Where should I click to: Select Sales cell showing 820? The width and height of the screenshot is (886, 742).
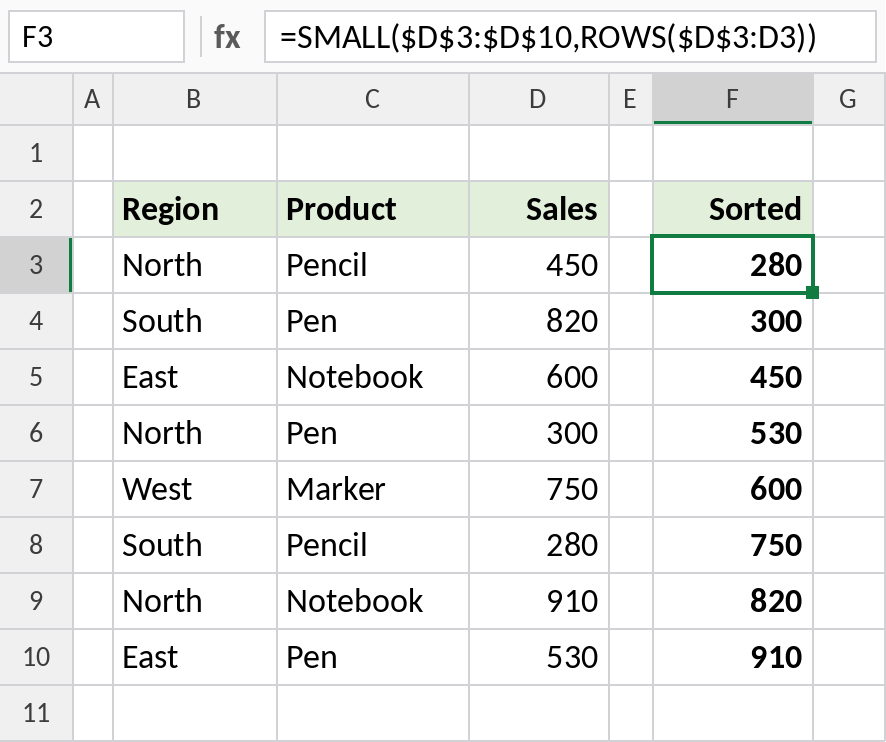pos(539,321)
